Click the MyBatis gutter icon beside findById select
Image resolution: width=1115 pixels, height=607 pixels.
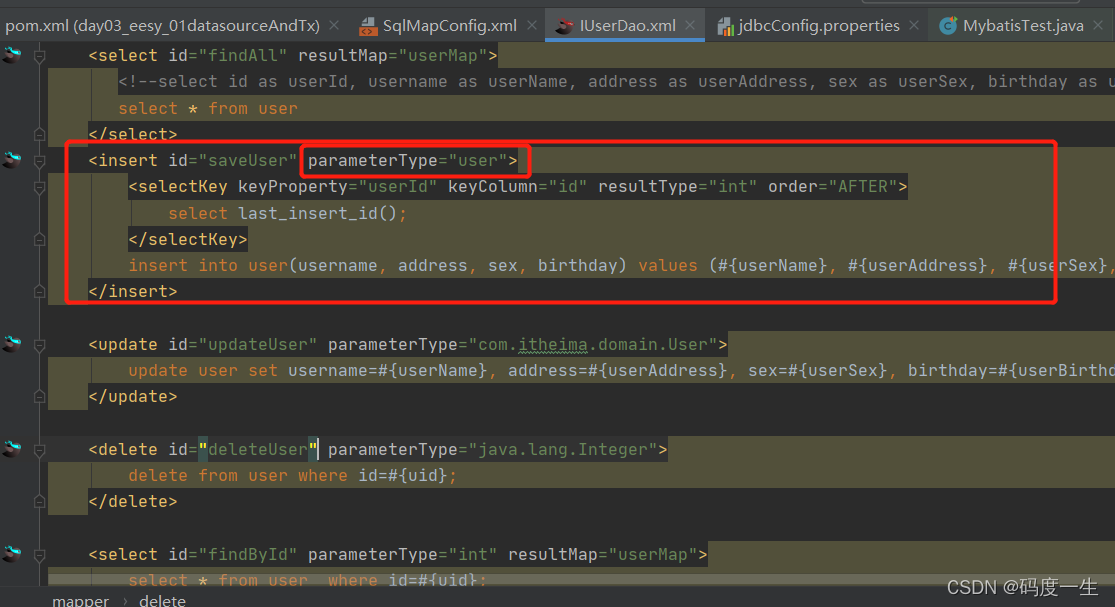click(x=12, y=554)
